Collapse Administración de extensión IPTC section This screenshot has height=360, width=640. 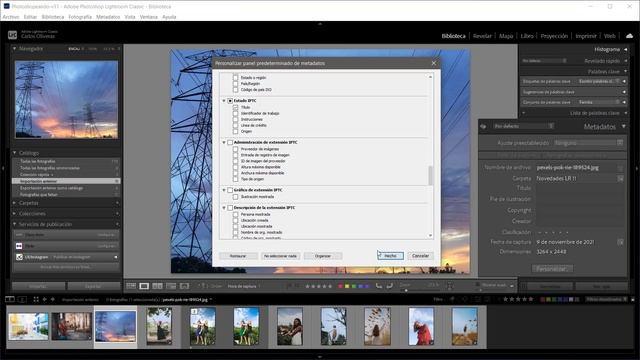[224, 142]
